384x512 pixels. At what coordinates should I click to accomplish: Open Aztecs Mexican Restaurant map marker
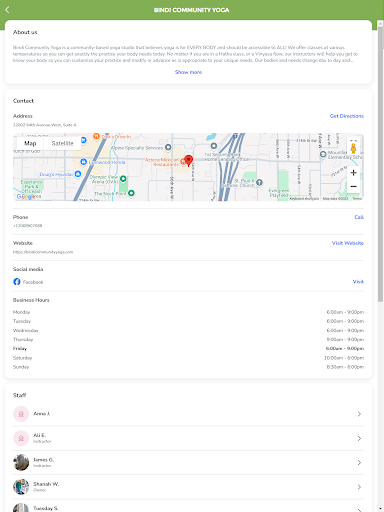click(x=183, y=162)
